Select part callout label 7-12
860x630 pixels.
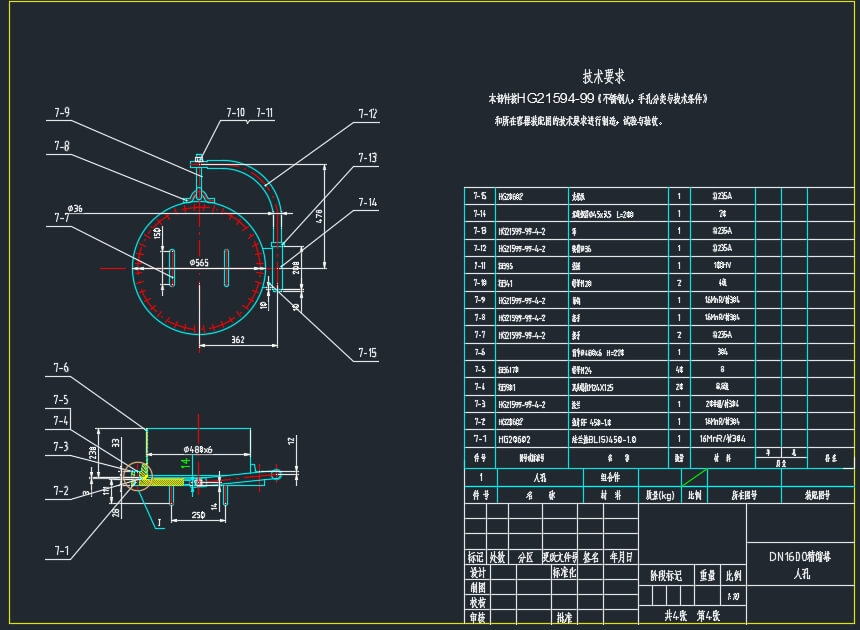coord(368,114)
